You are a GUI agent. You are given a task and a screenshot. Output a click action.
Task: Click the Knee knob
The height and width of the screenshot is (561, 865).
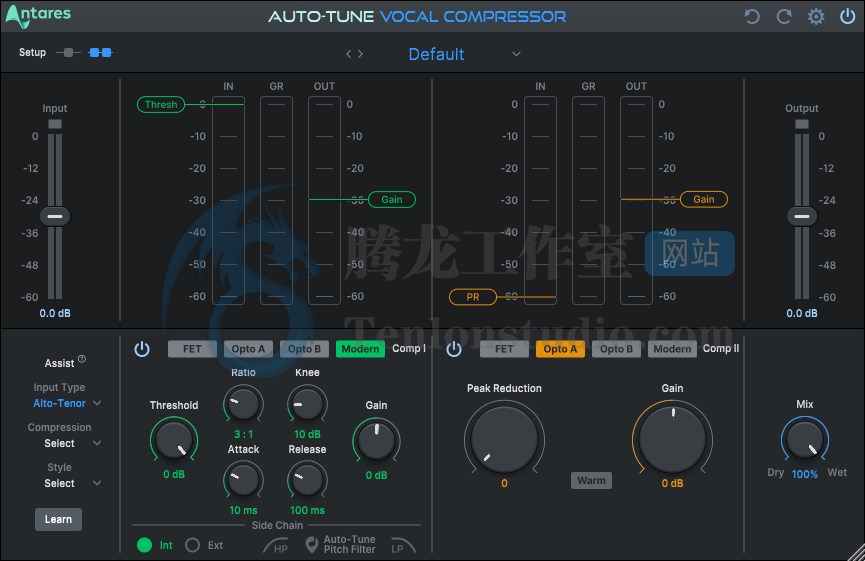(x=307, y=404)
